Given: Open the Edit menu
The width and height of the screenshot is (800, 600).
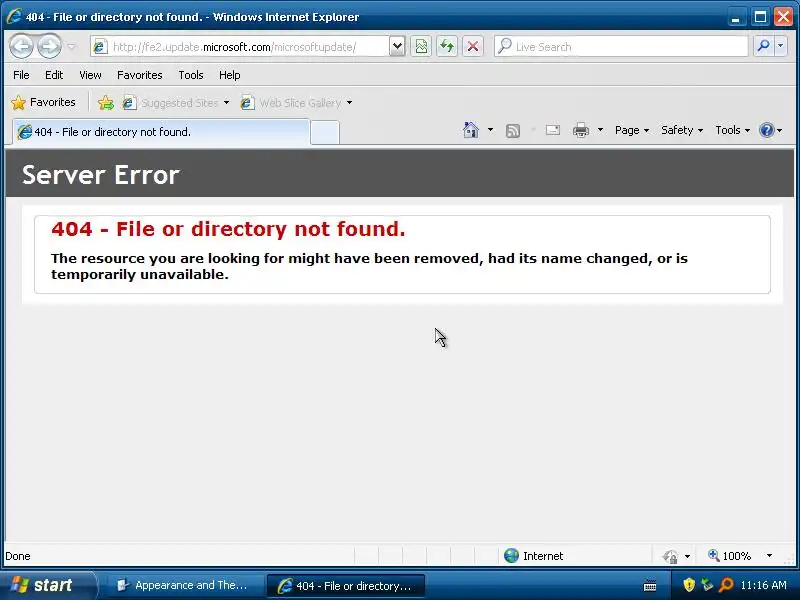Looking at the screenshot, I should pos(54,75).
